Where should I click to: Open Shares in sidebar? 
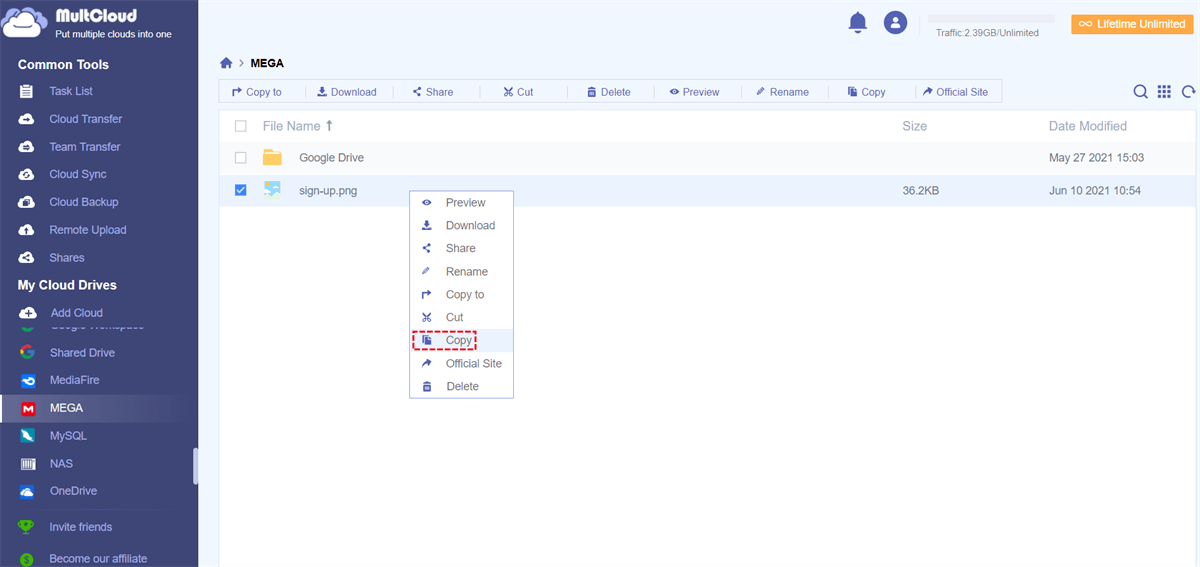[66, 258]
